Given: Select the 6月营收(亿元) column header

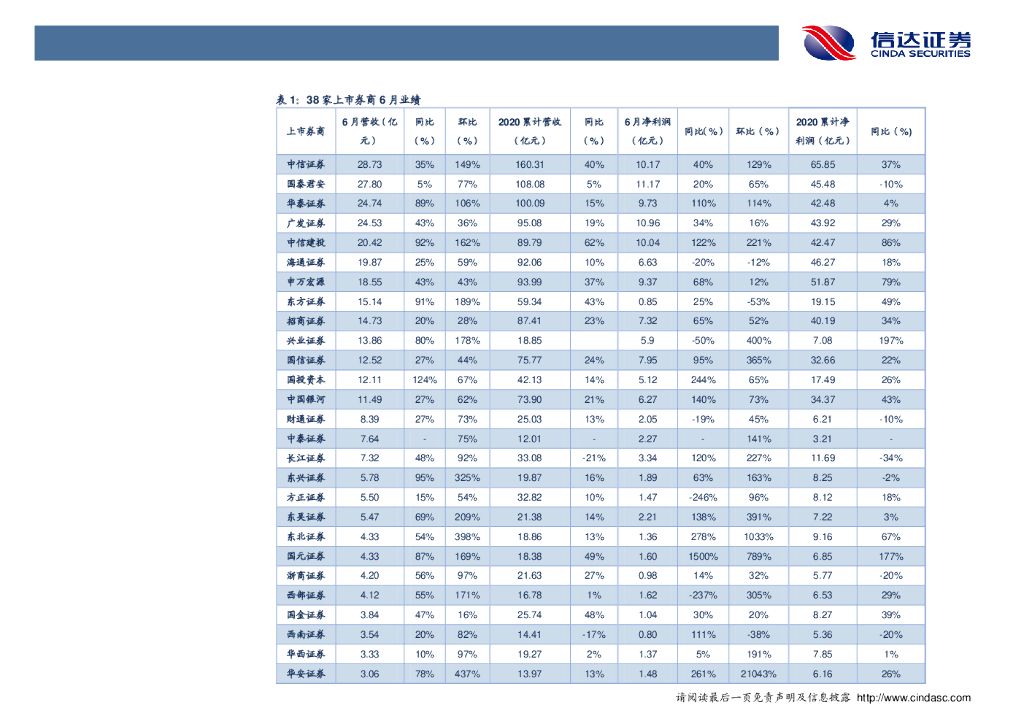Looking at the screenshot, I should point(369,131).
